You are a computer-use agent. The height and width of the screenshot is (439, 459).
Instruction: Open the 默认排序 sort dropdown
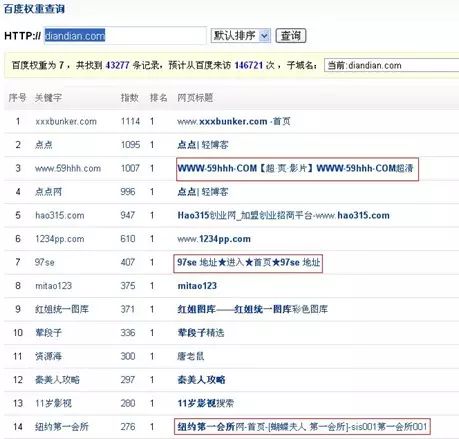pos(240,35)
